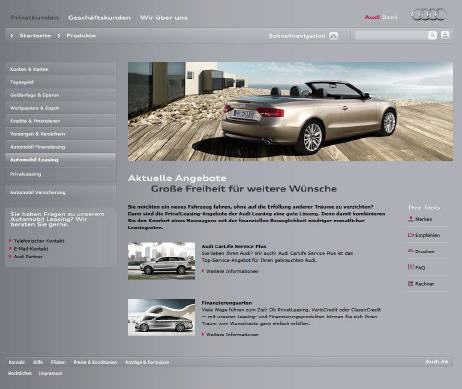
Task: Click red arrow under Finanzierungsarten
Action: [x=203, y=334]
